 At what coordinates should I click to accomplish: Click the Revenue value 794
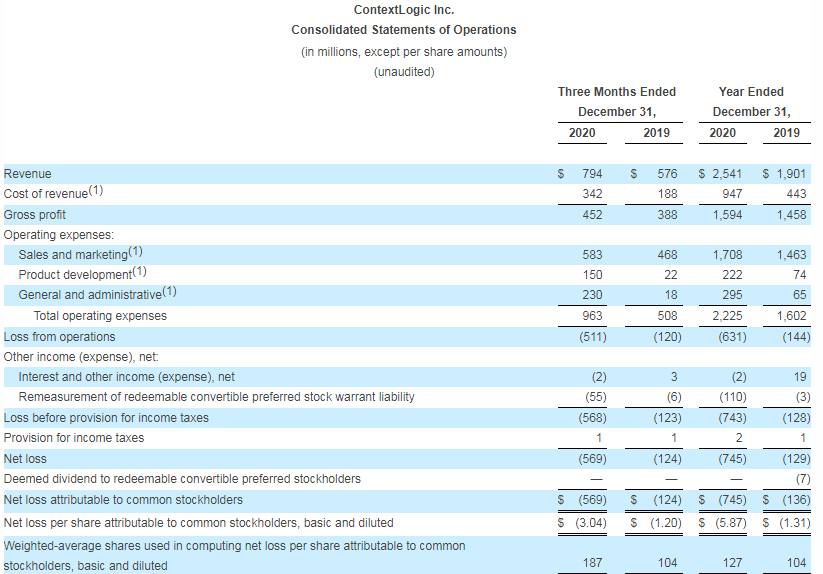(592, 174)
